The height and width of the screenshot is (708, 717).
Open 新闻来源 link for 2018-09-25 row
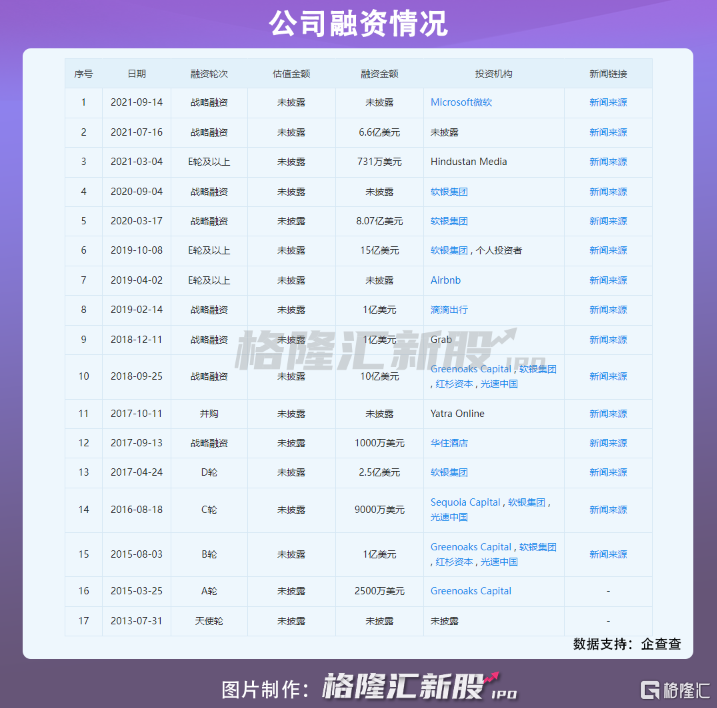point(608,376)
